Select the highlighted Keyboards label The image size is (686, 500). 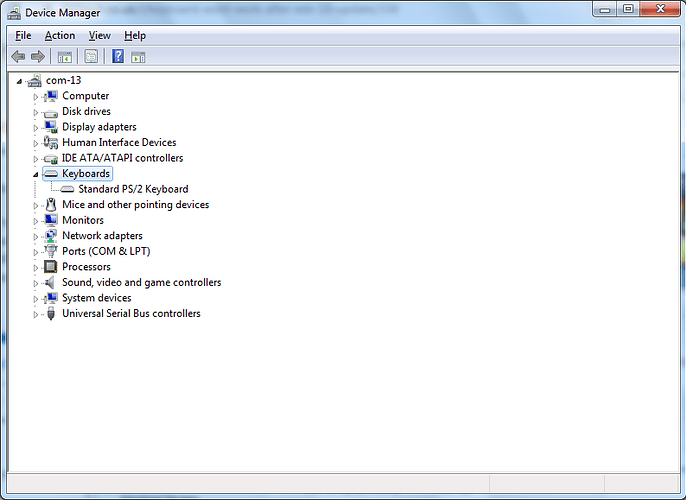point(86,174)
